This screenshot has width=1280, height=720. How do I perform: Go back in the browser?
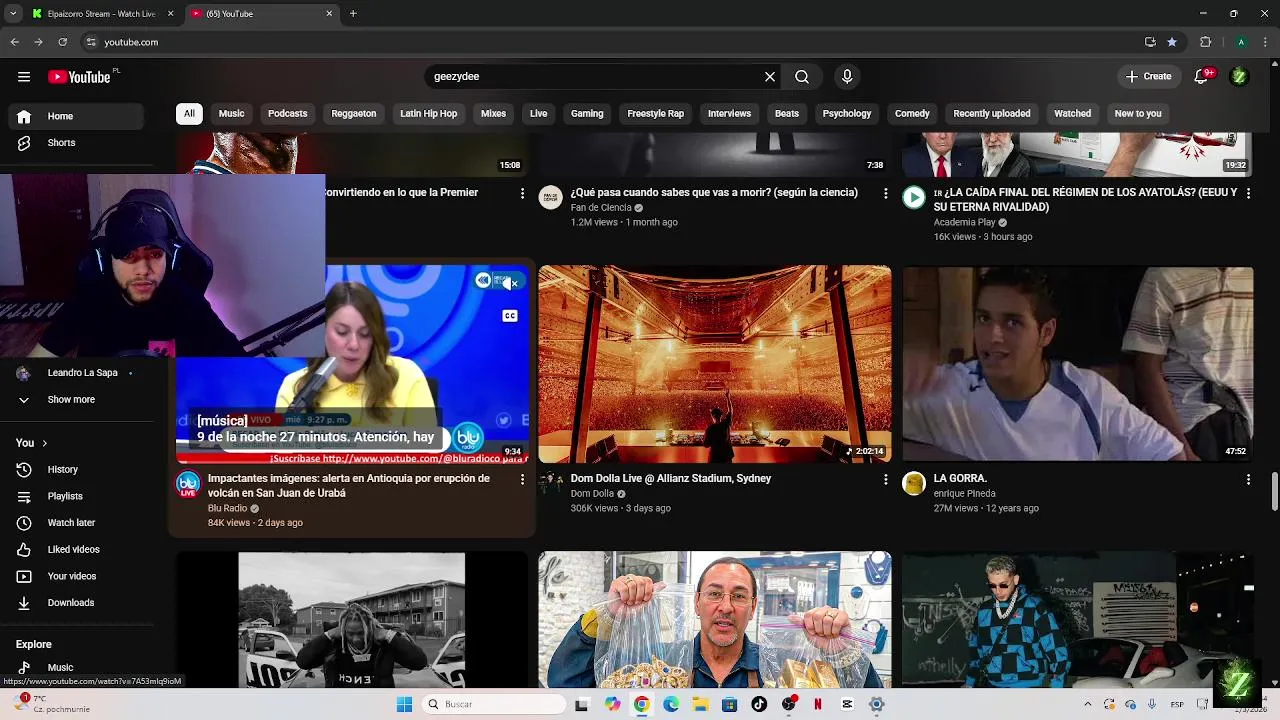(x=14, y=42)
